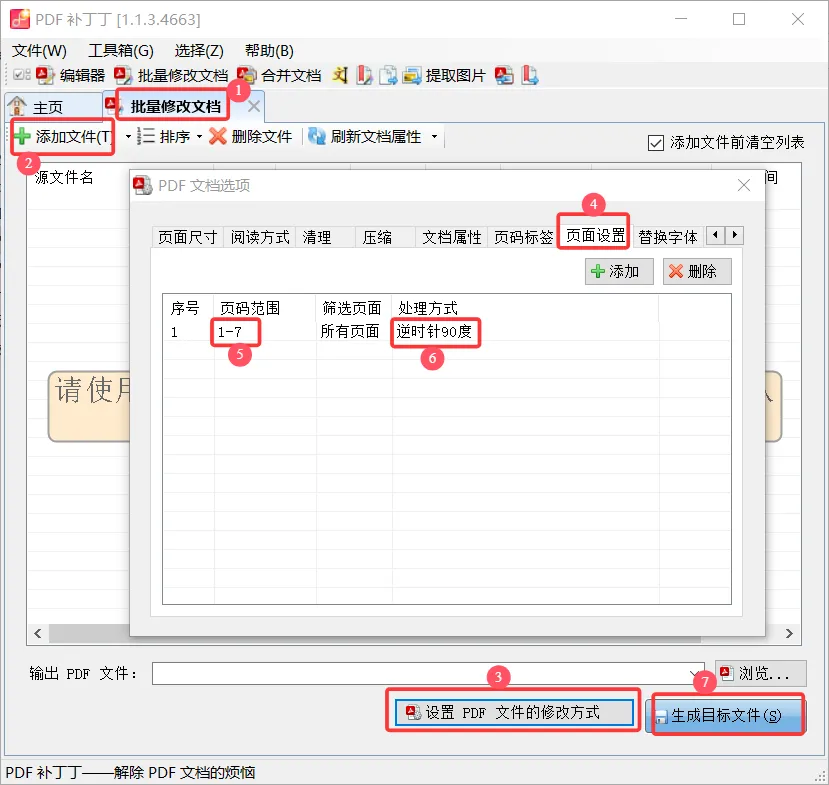Click left arrow of horizontal scrollbar
829x785 pixels.
(38, 633)
